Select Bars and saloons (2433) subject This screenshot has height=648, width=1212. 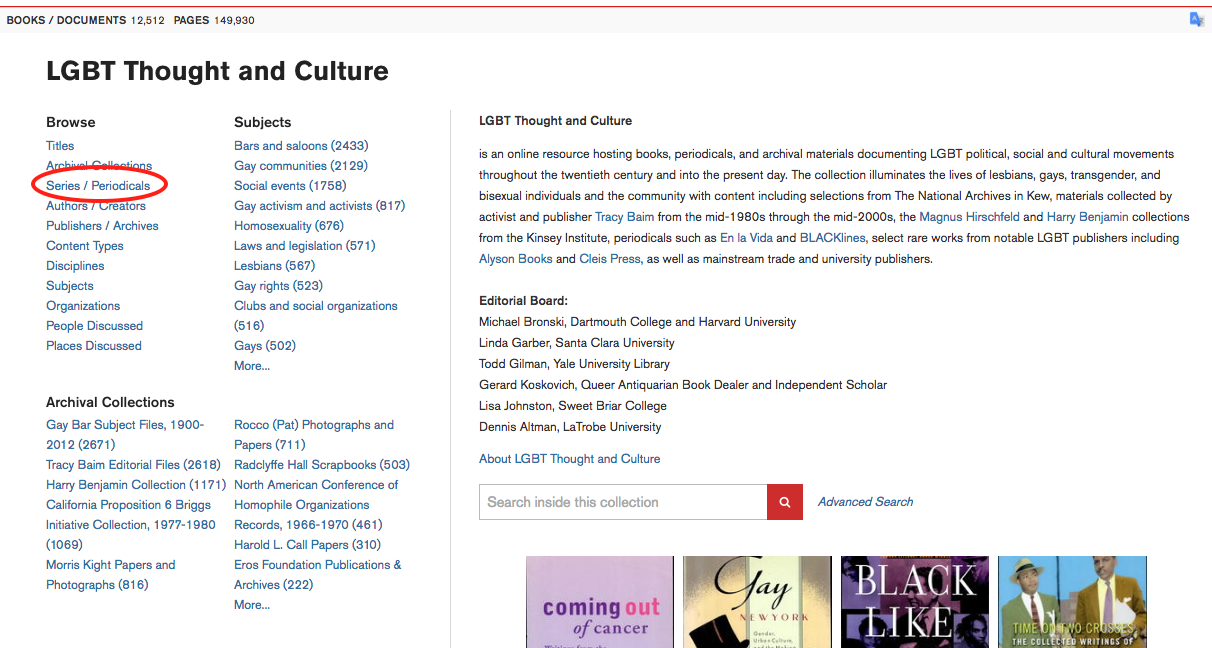301,146
